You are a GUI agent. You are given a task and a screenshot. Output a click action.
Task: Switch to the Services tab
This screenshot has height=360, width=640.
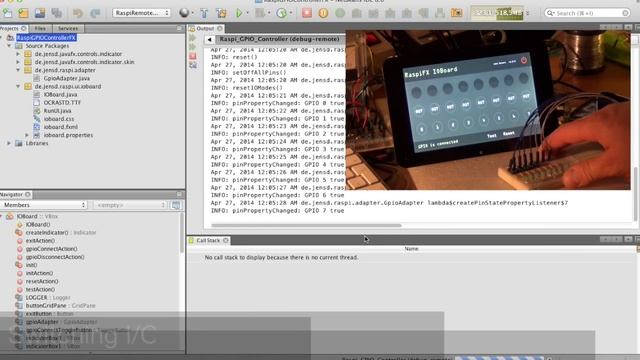(68, 28)
